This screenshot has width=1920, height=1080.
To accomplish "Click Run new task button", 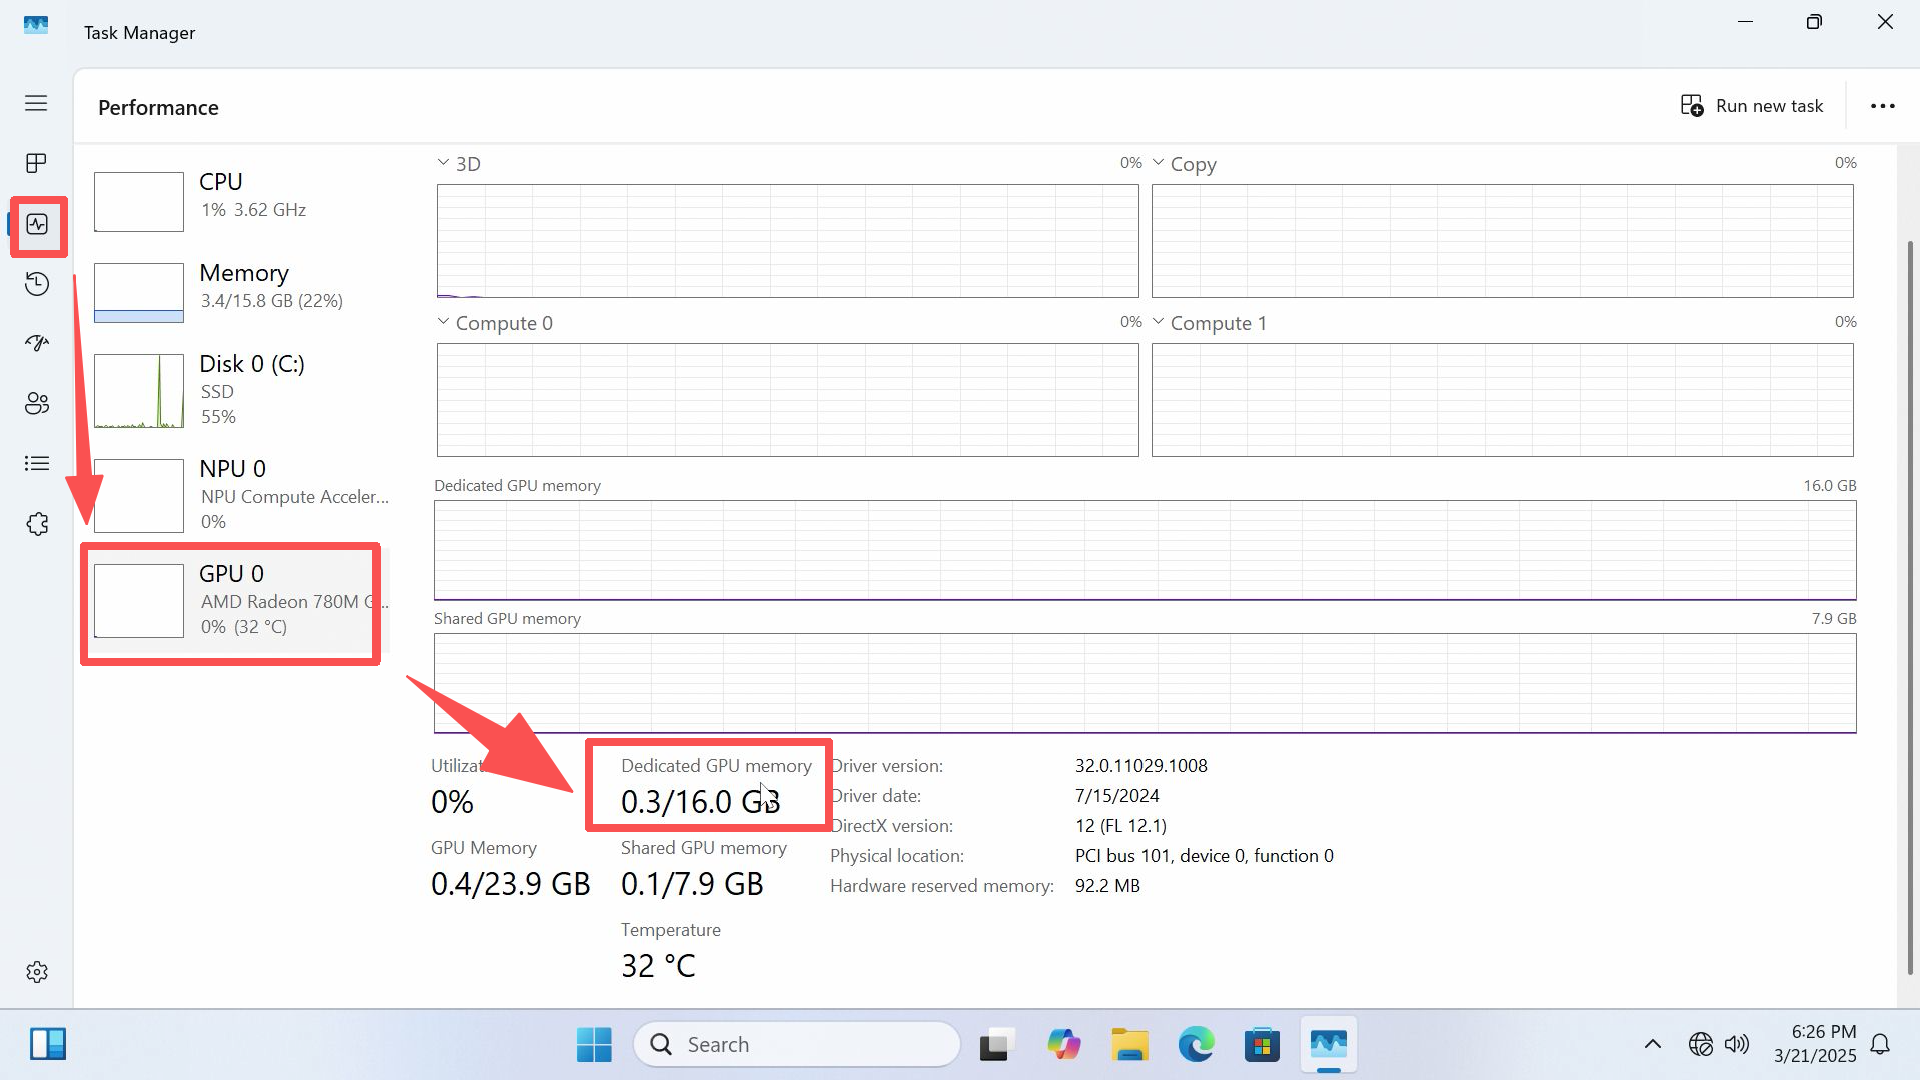I will point(1752,106).
